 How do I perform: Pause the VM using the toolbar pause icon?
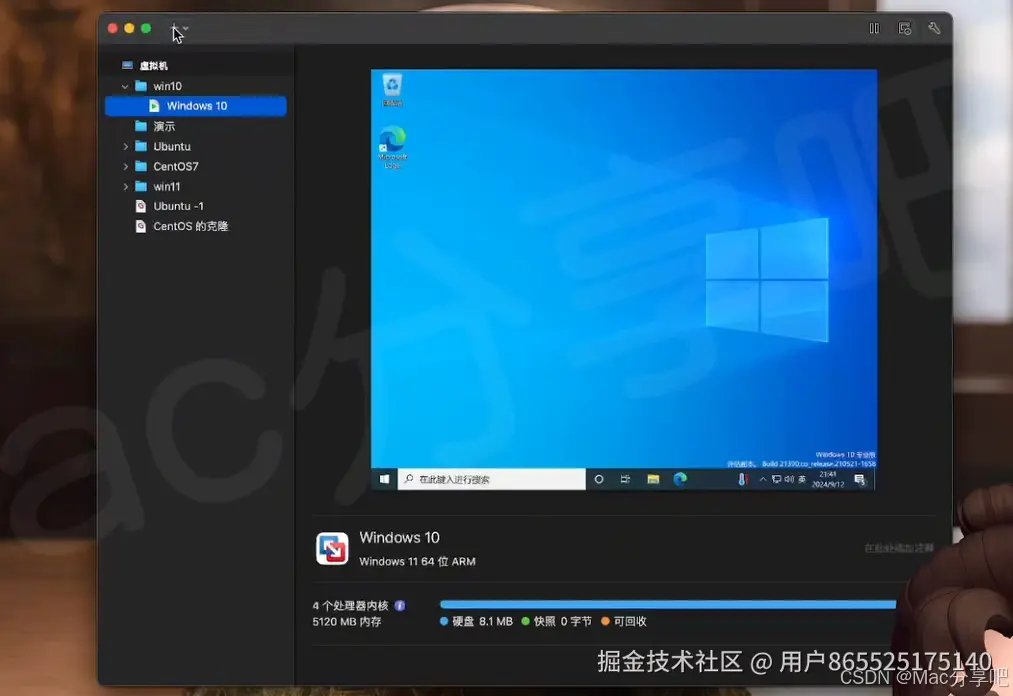pyautogui.click(x=873, y=28)
